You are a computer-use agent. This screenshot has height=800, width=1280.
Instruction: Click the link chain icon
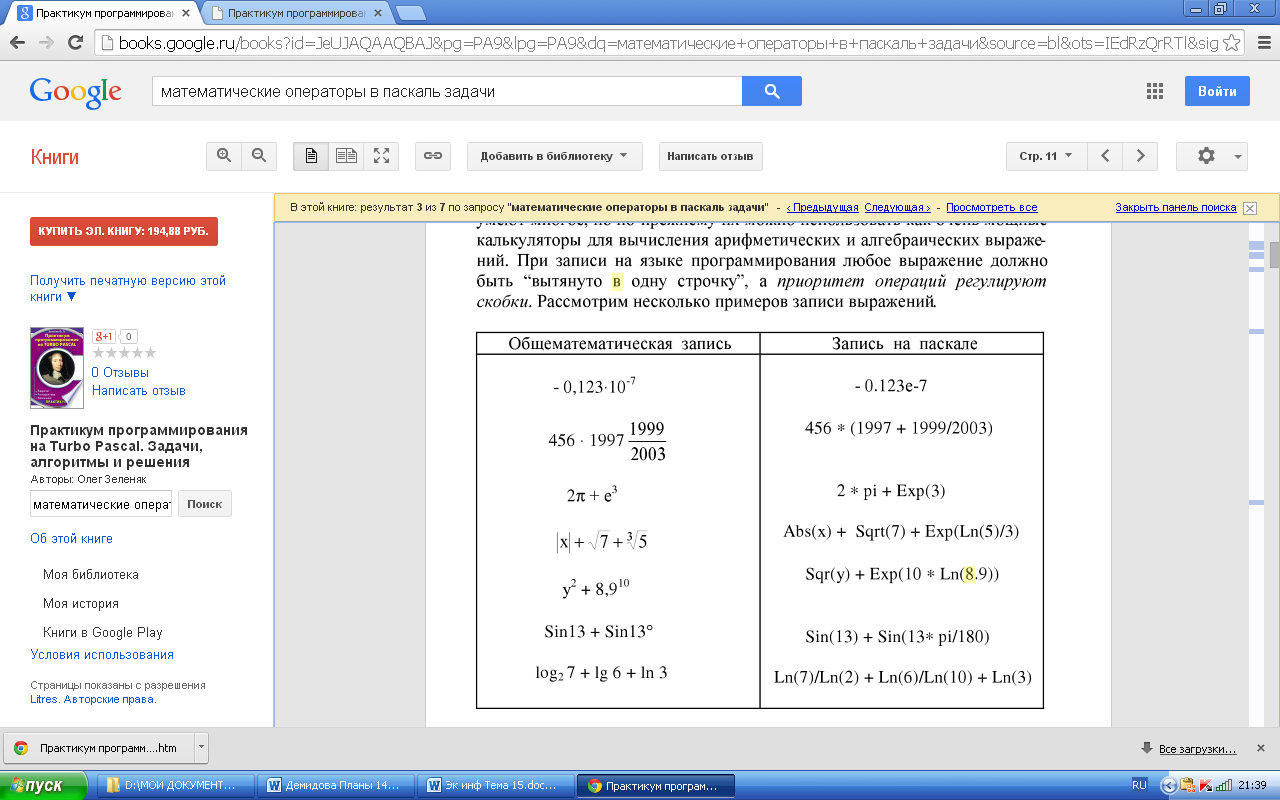click(433, 156)
